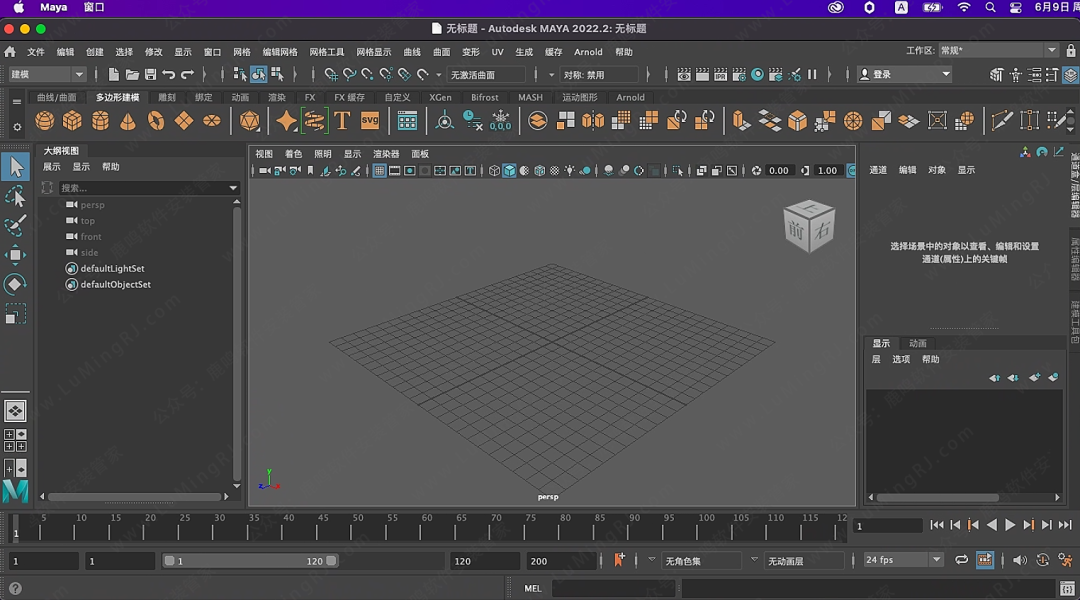Open the 建模 menu set dropdown
1080x600 pixels.
(x=47, y=74)
